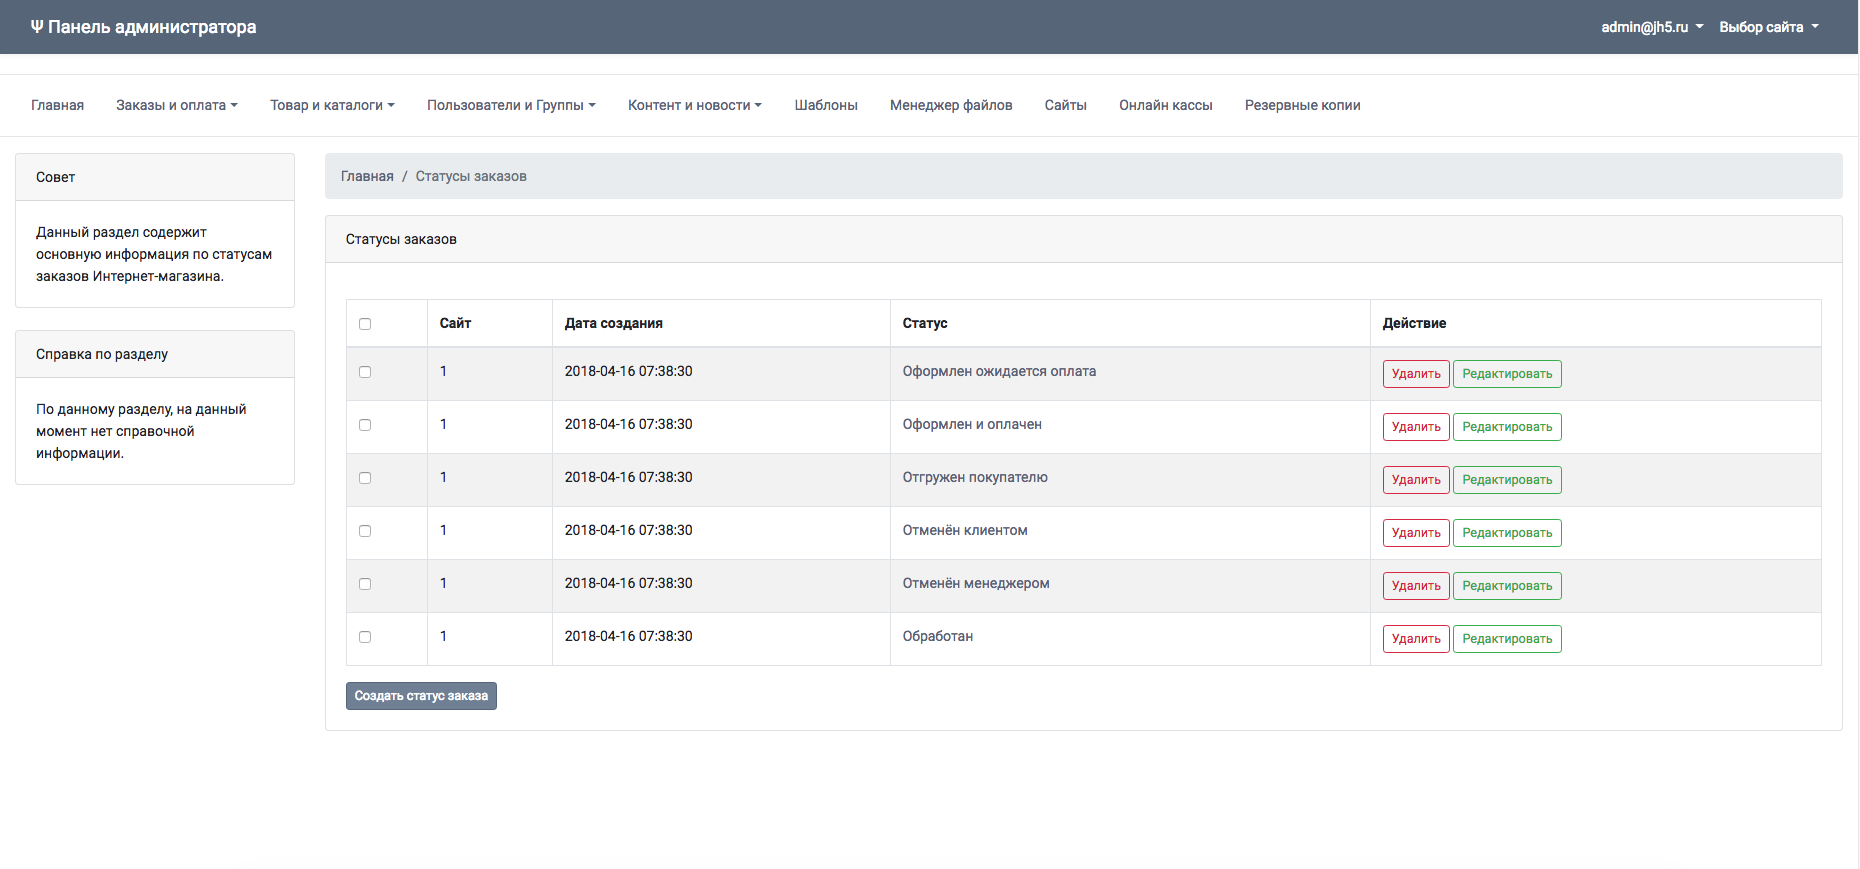This screenshot has height=869, width=1860.
Task: Edit the Обработан status
Action: pyautogui.click(x=1507, y=639)
